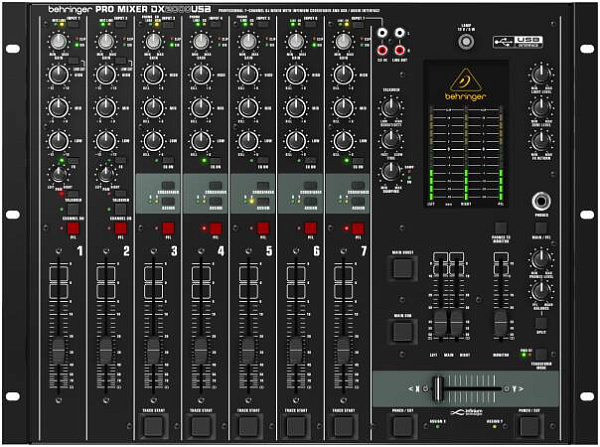Adjust the channel 4 Low EQ knob
The width and height of the screenshot is (600, 447).
(201, 141)
